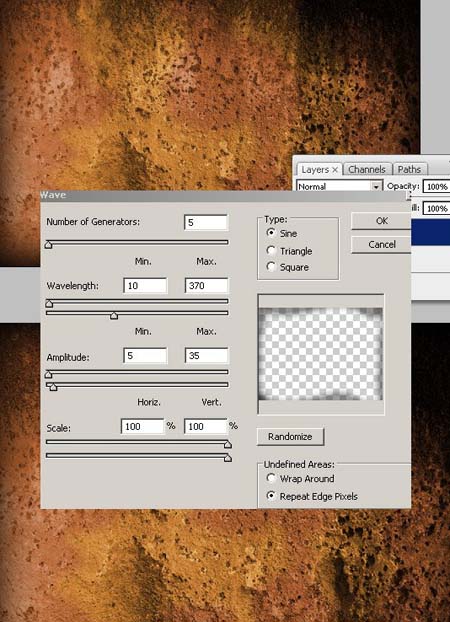Choose Wrap Around for undefined areas
This screenshot has width=450, height=622.
coord(271,478)
